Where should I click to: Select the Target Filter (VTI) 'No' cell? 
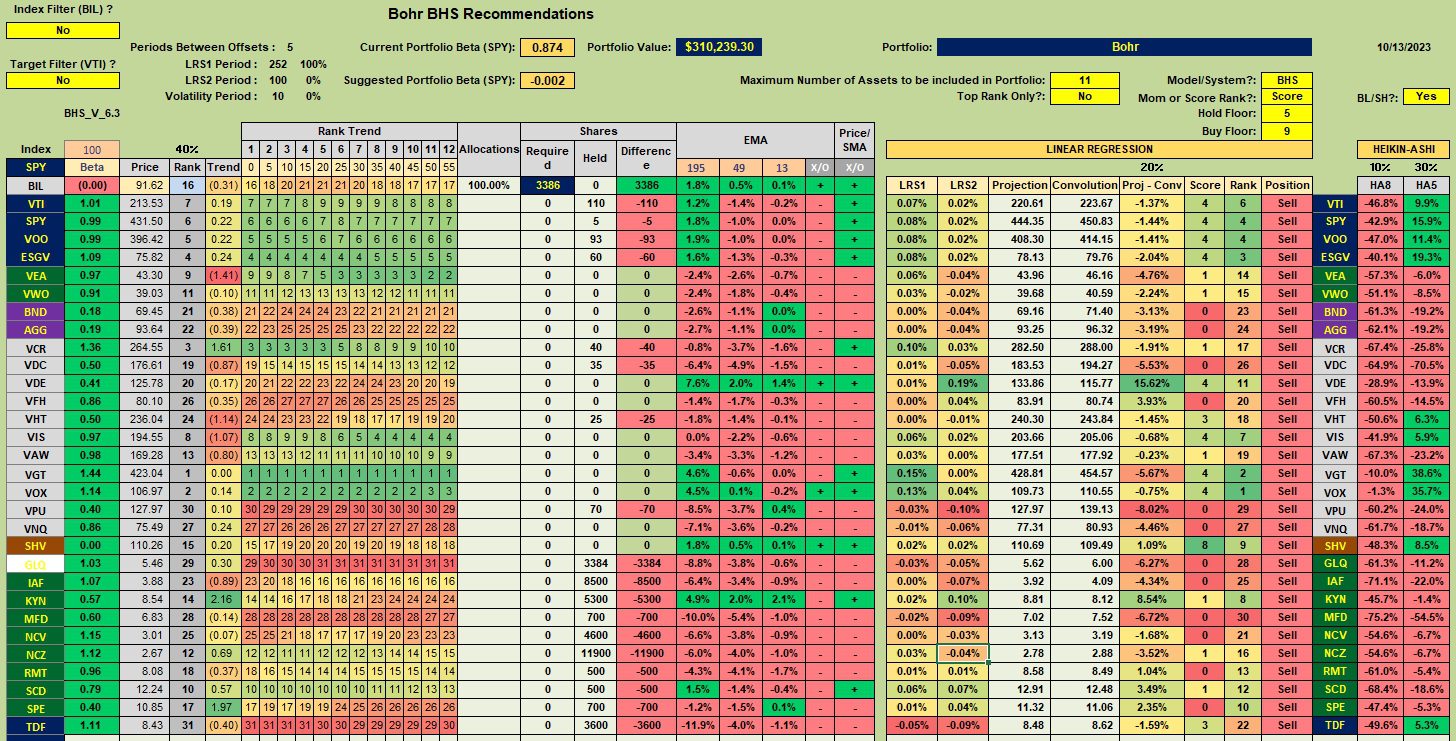(63, 80)
